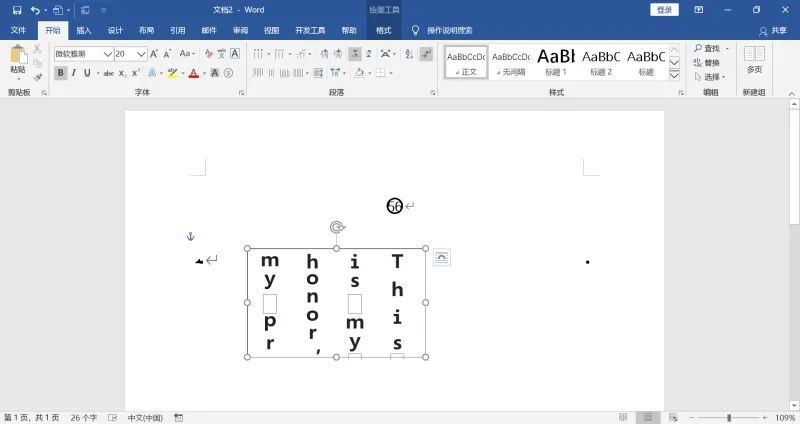Click the object anchor icon in the margin
Image resolution: width=800 pixels, height=424 pixels.
(190, 236)
